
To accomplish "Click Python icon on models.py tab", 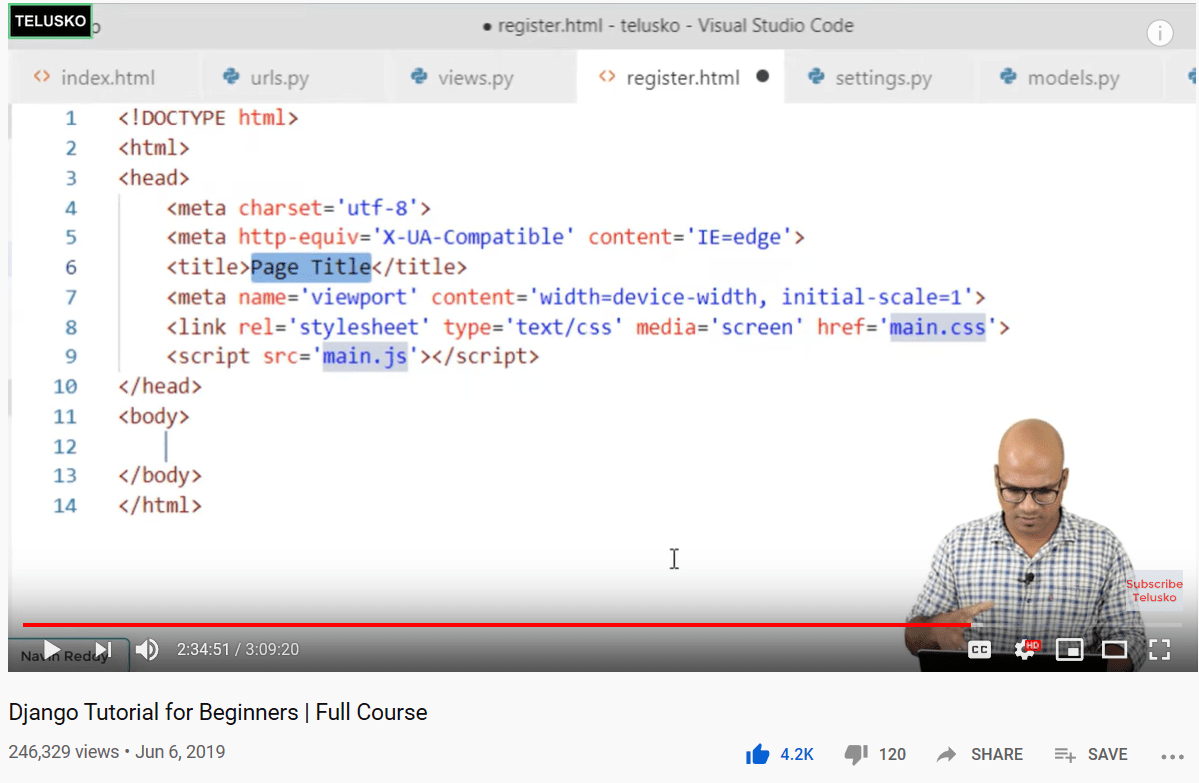I will pos(1009,76).
